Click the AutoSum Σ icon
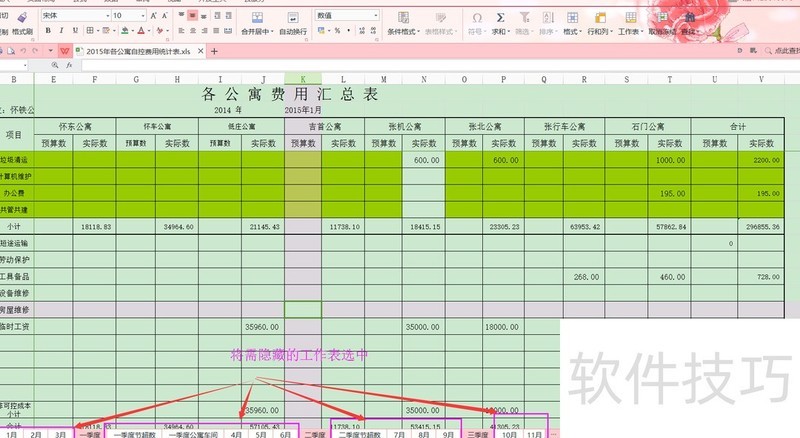 click(x=500, y=18)
